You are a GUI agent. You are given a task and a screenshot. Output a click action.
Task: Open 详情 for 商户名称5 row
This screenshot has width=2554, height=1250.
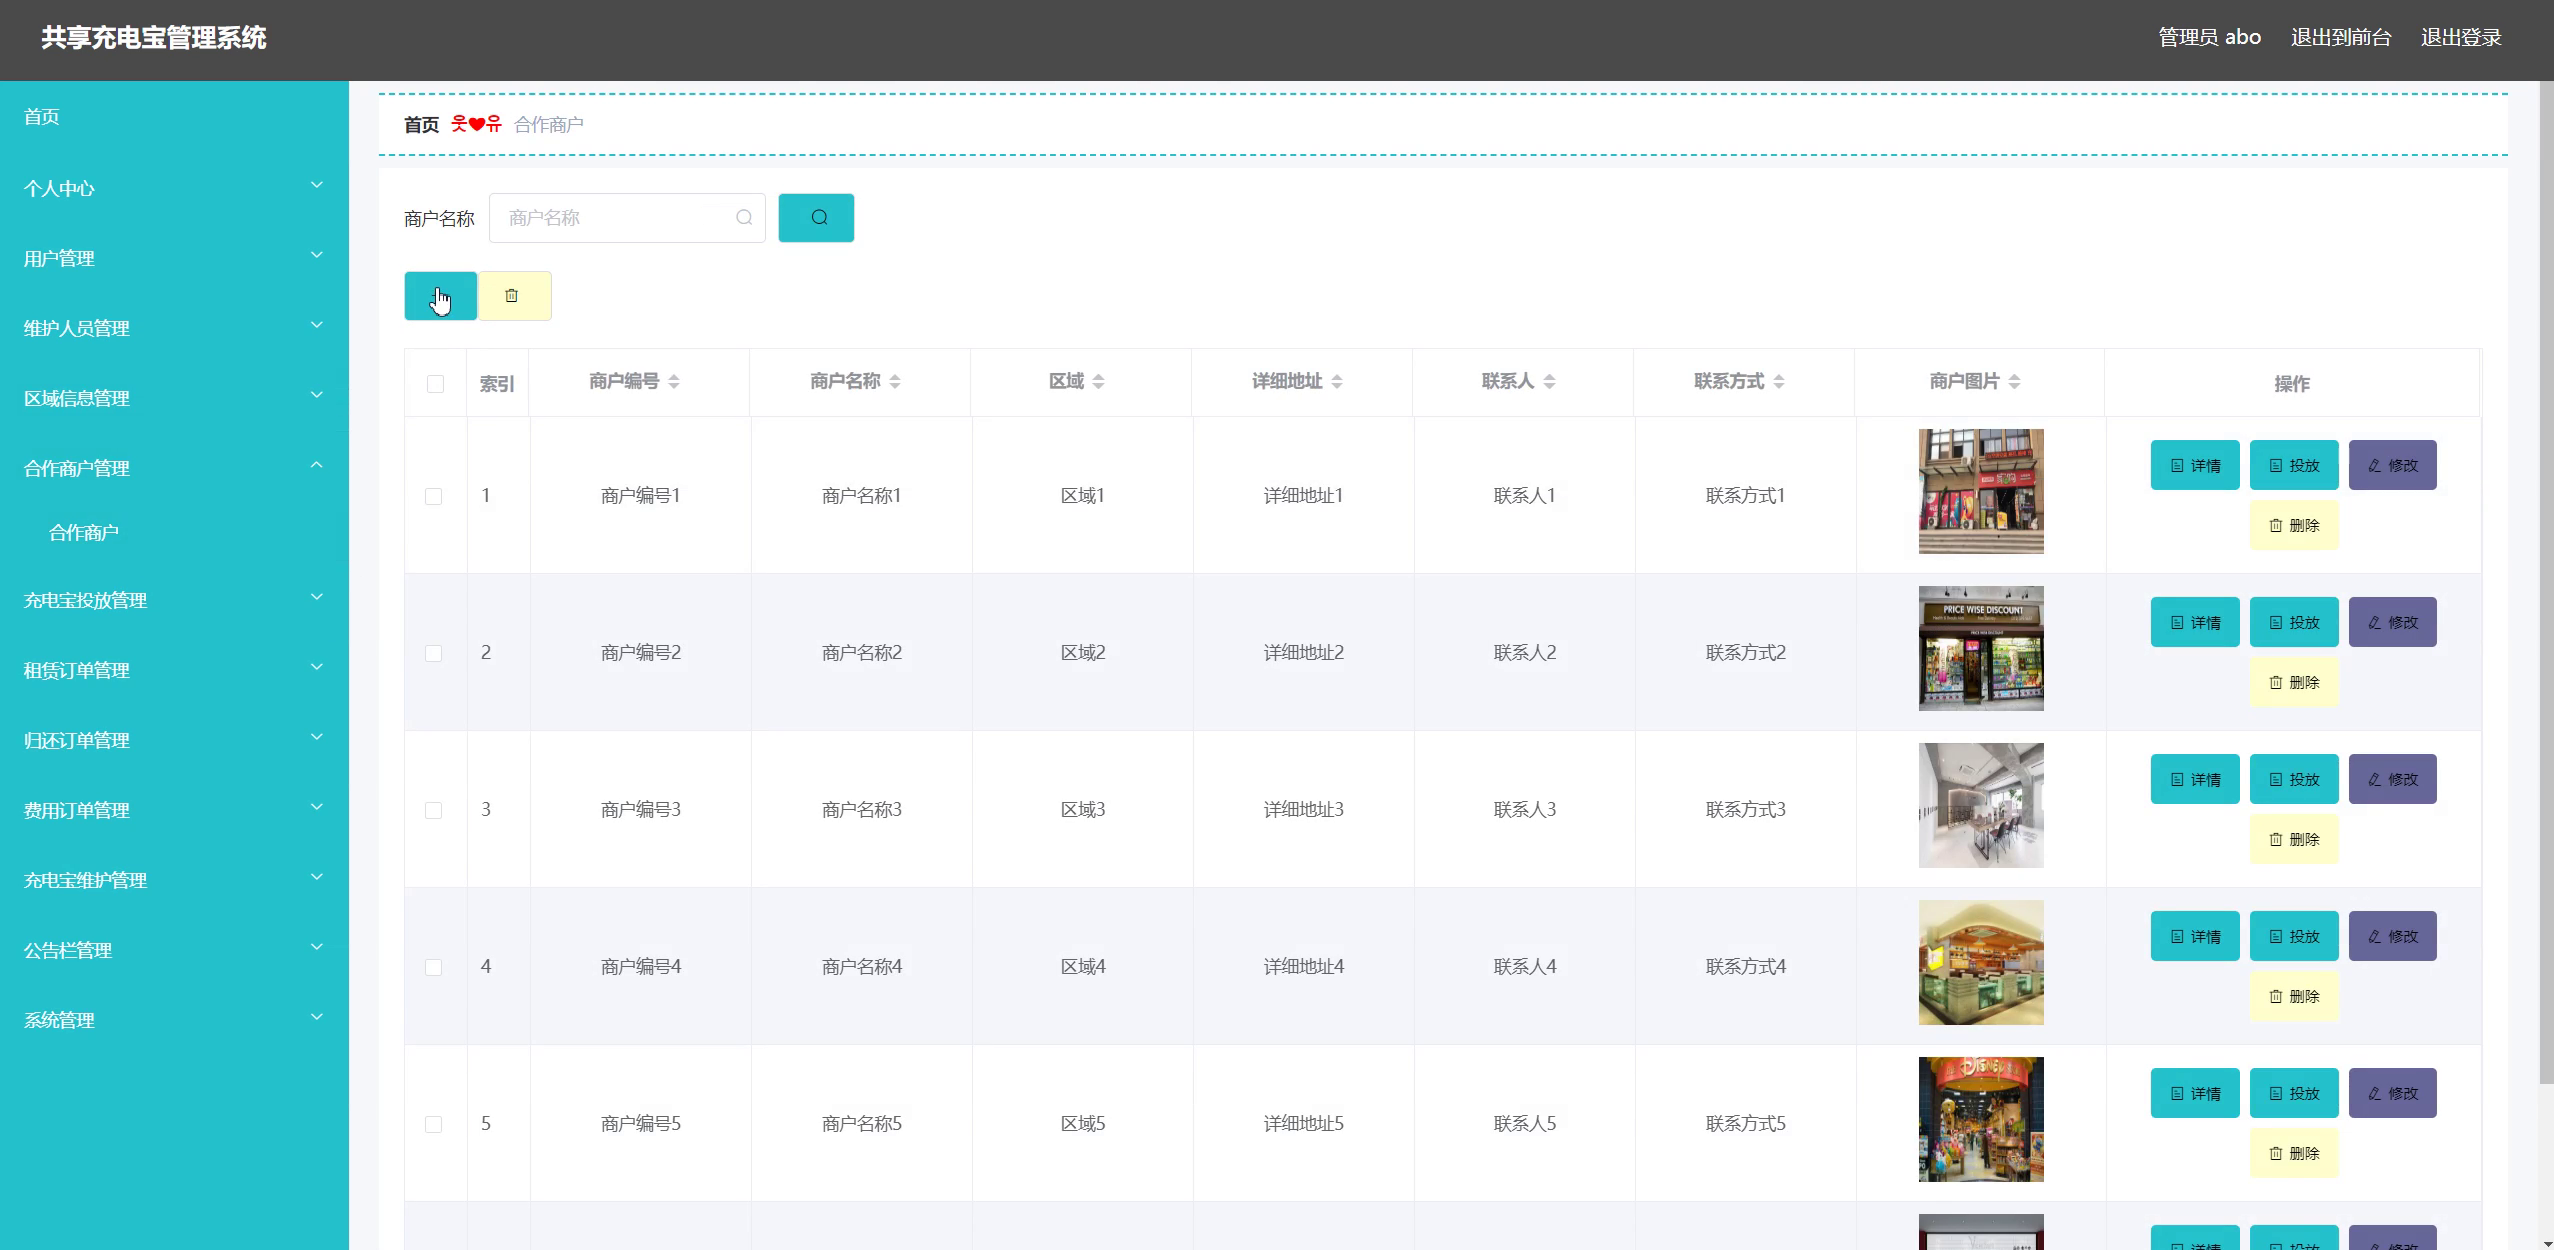(x=2195, y=1093)
